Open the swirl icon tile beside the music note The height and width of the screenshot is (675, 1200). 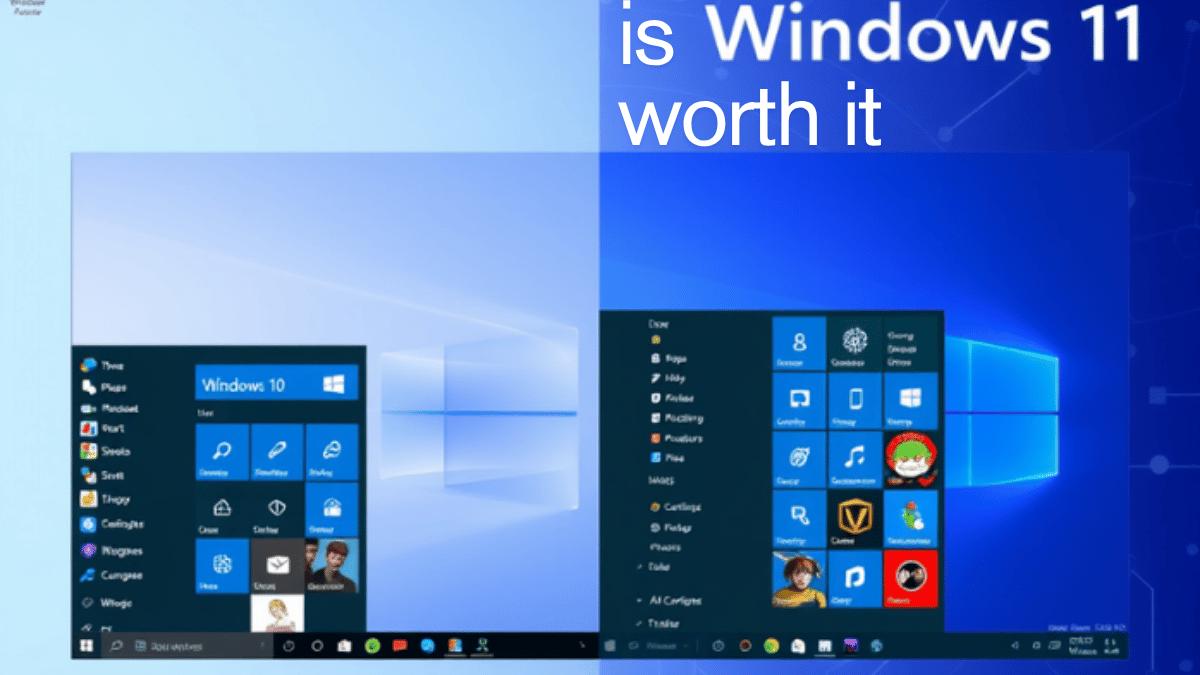(799, 458)
